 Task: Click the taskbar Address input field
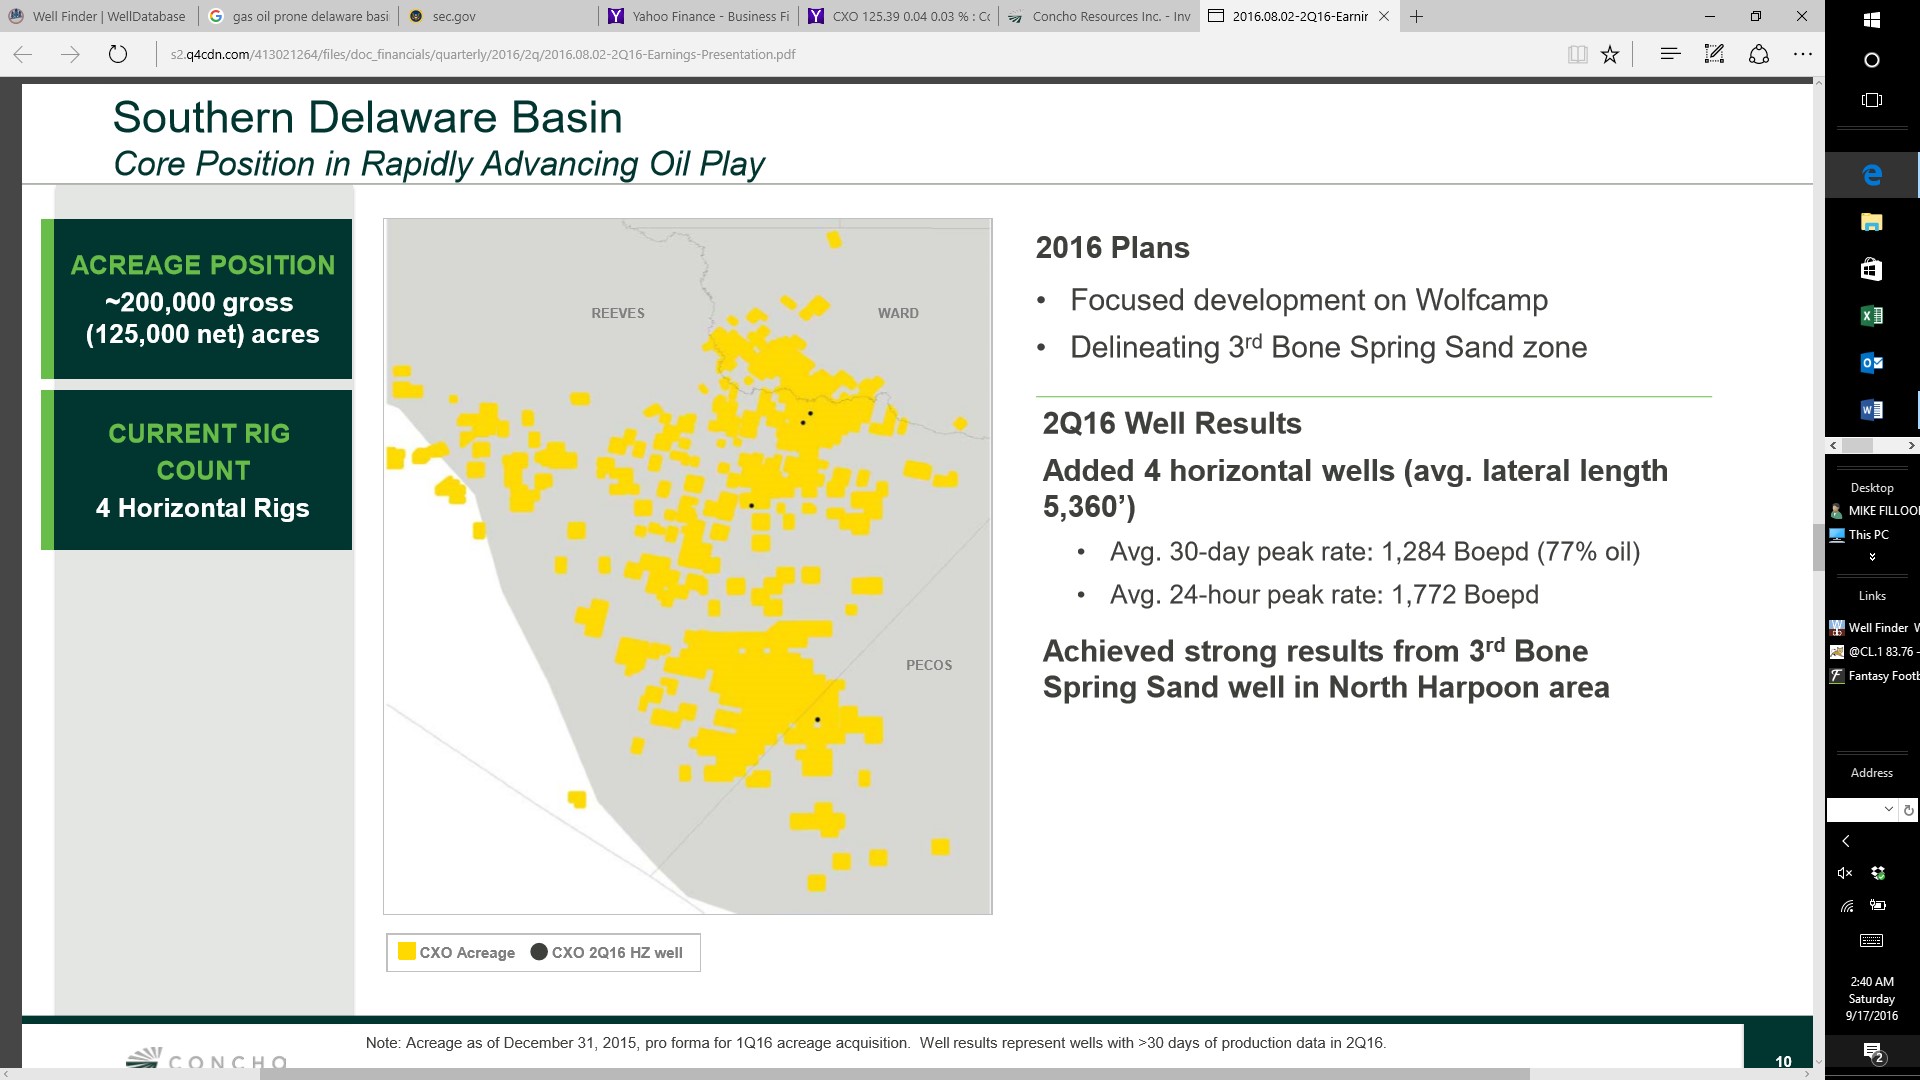click(x=1854, y=810)
